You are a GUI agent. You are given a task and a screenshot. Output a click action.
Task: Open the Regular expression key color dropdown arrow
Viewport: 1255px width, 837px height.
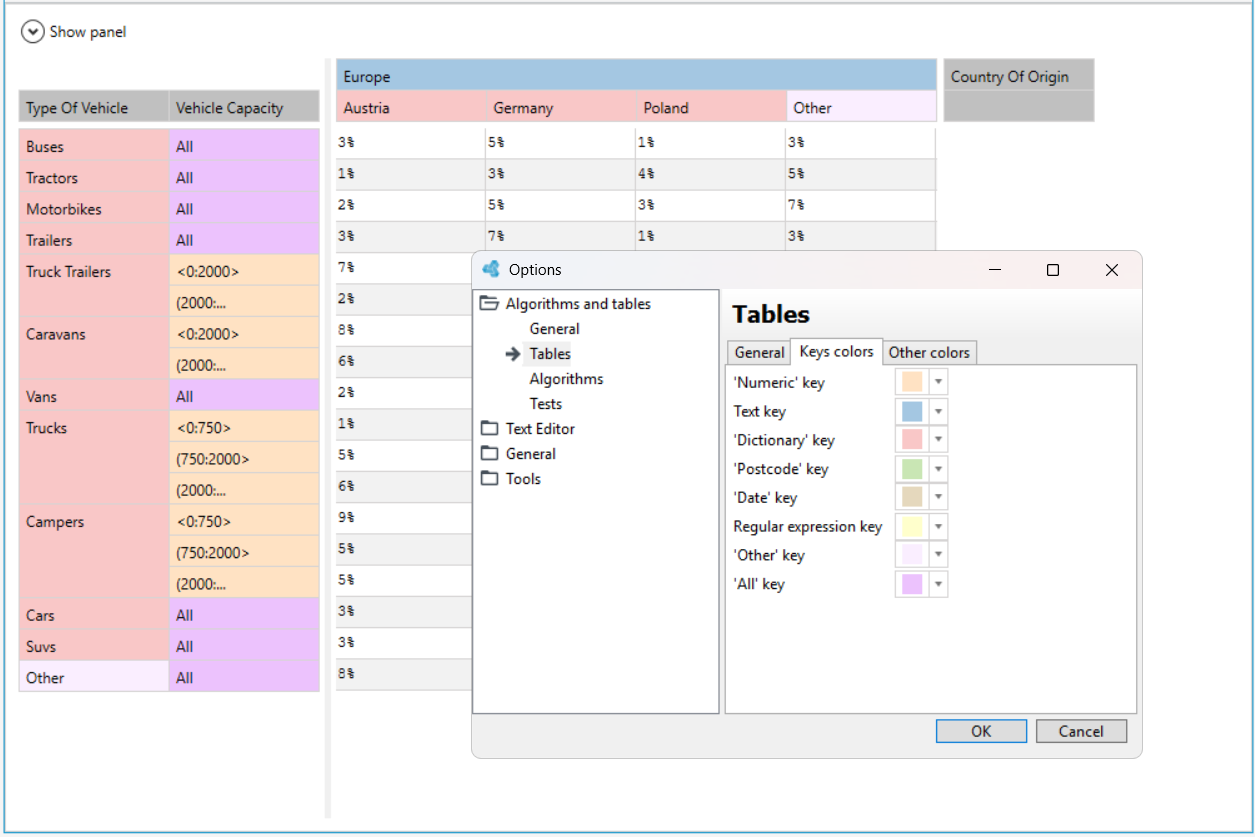[x=938, y=527]
